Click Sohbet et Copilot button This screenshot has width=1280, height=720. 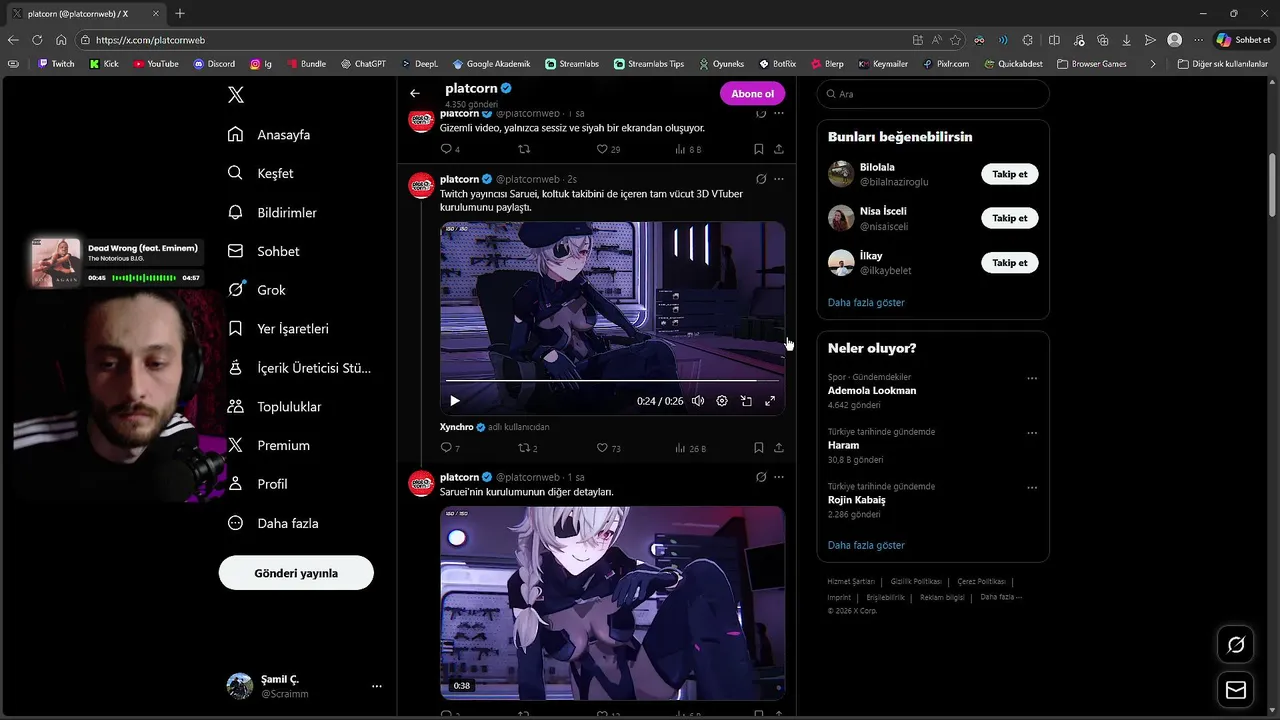click(x=1243, y=40)
